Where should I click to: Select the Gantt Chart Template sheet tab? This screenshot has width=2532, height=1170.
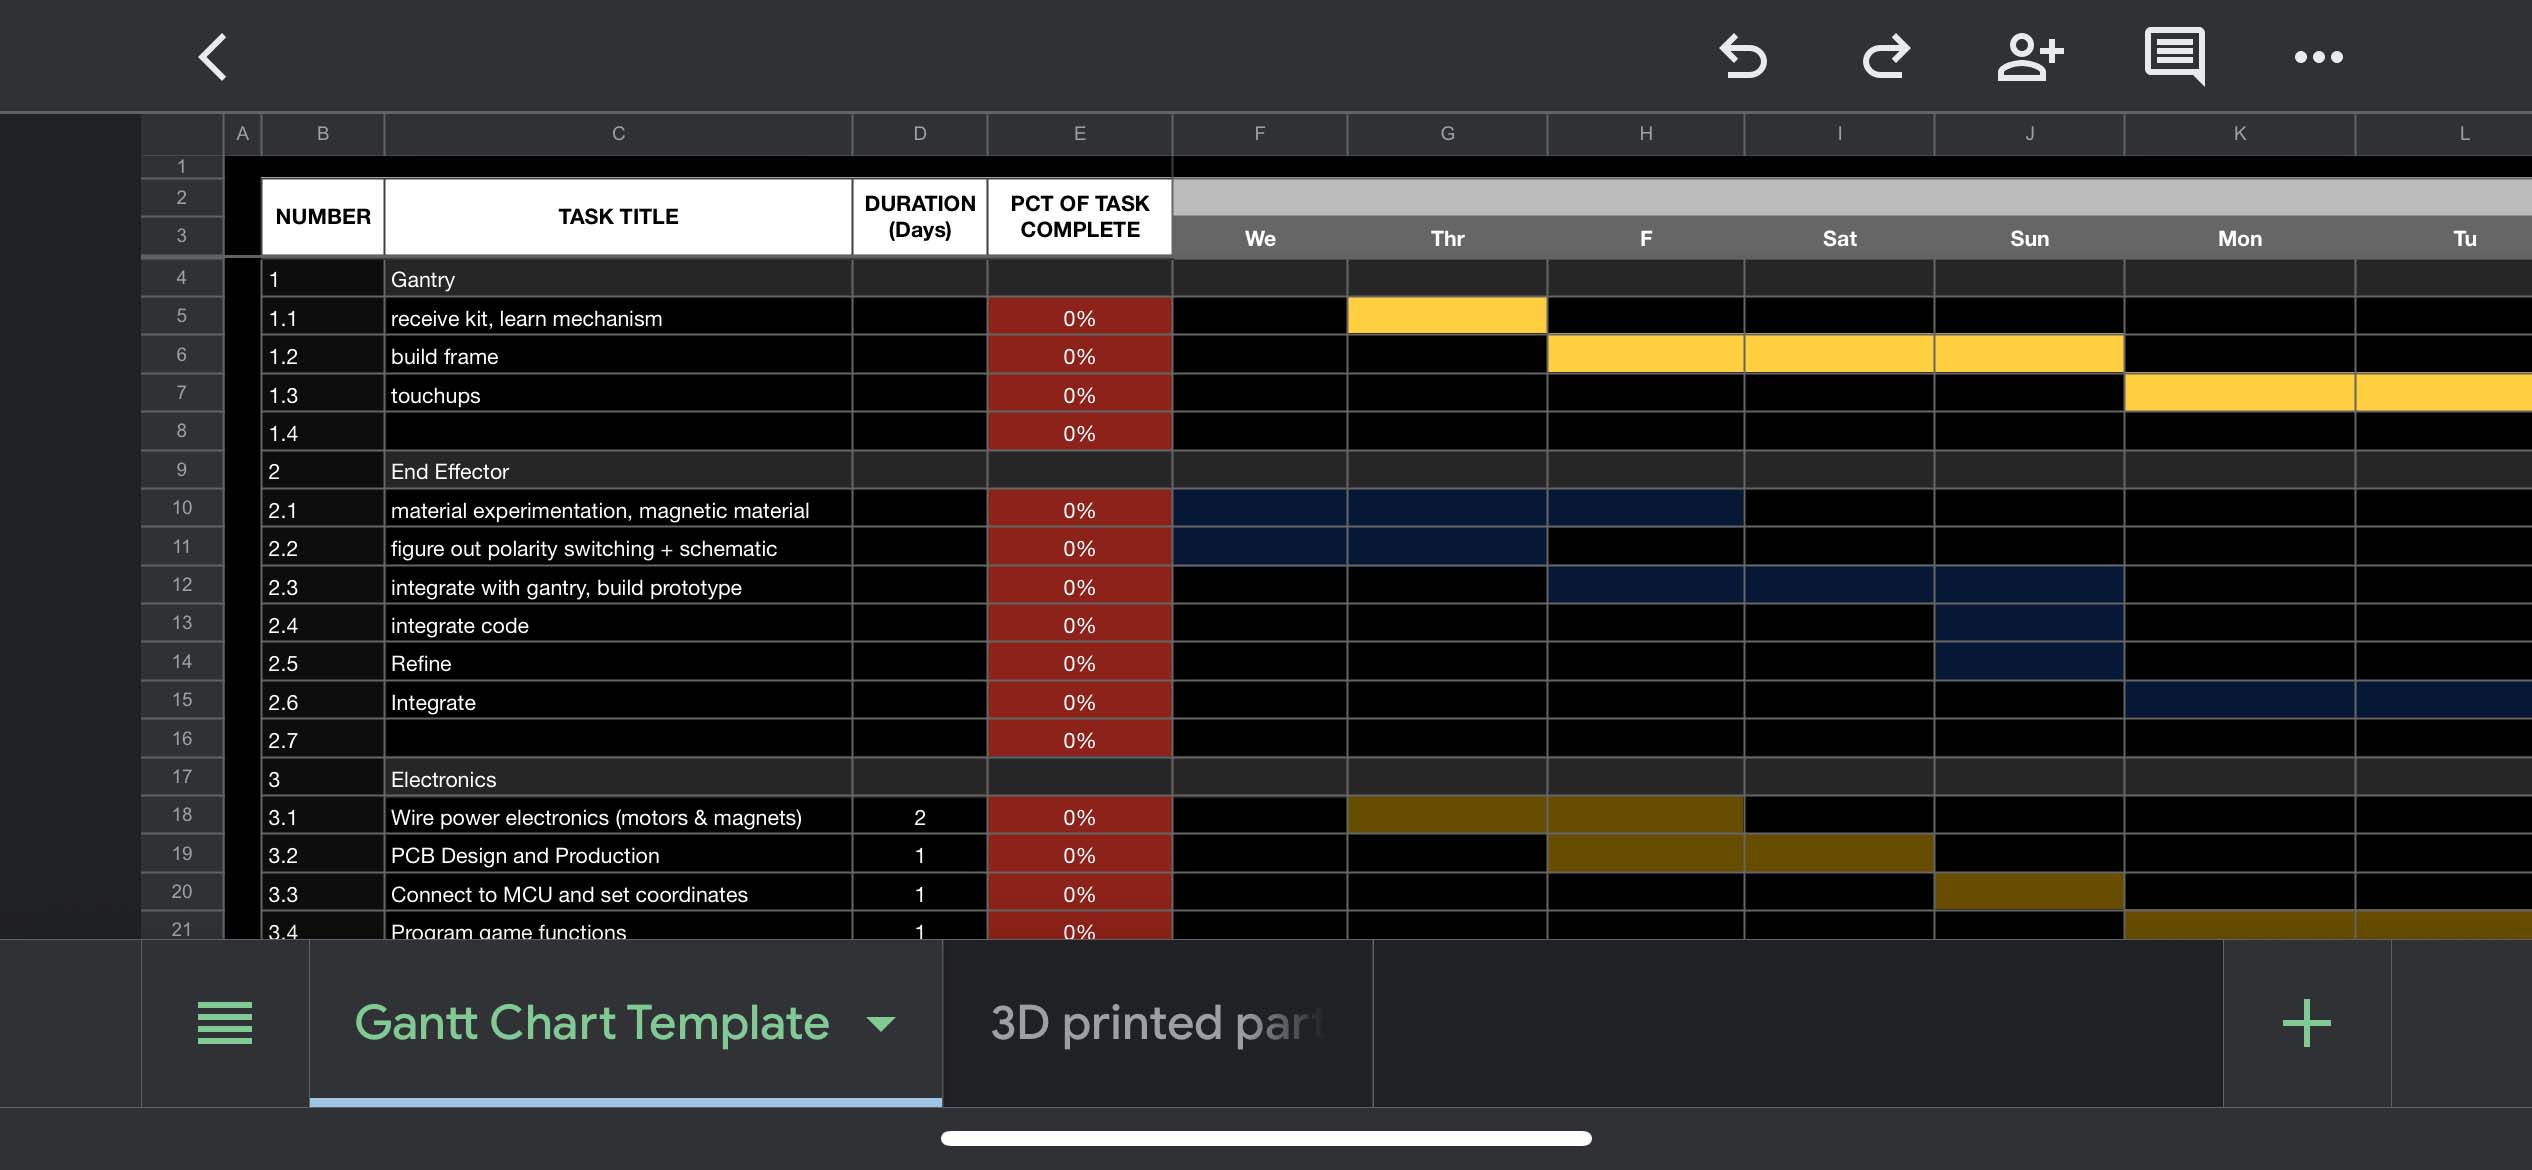tap(592, 1023)
